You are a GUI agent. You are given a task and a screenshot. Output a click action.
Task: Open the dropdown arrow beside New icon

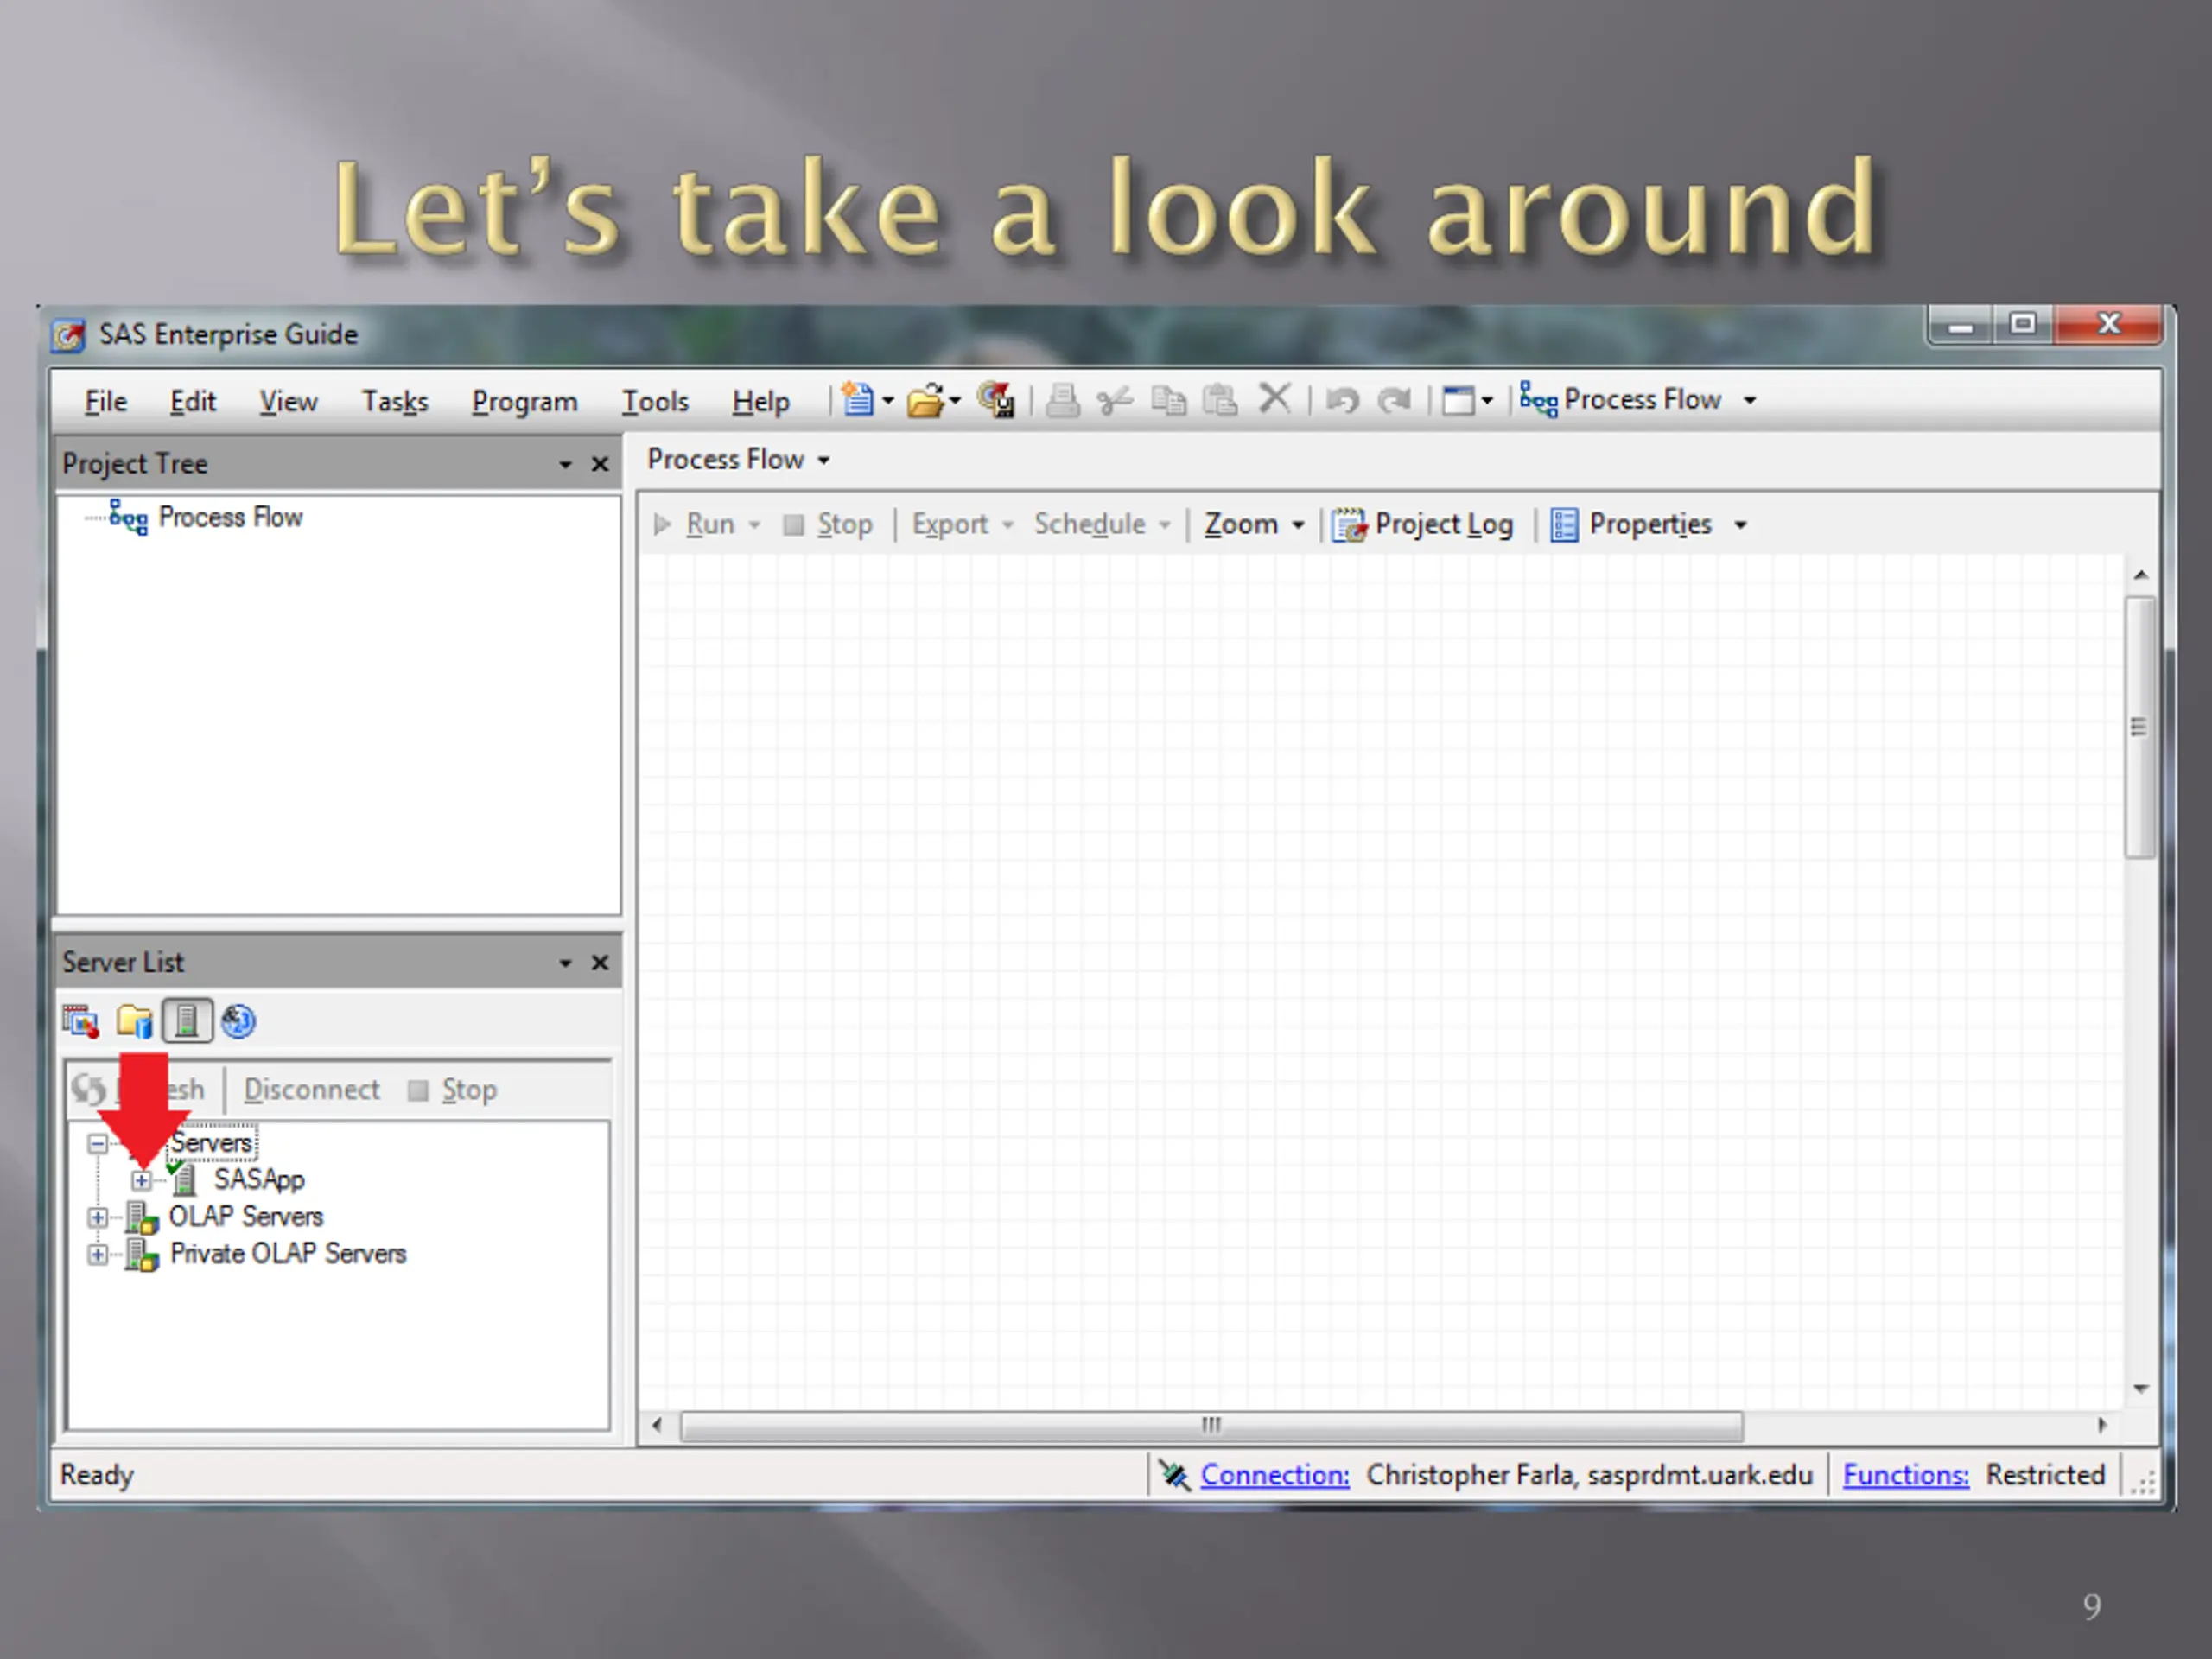tap(888, 401)
